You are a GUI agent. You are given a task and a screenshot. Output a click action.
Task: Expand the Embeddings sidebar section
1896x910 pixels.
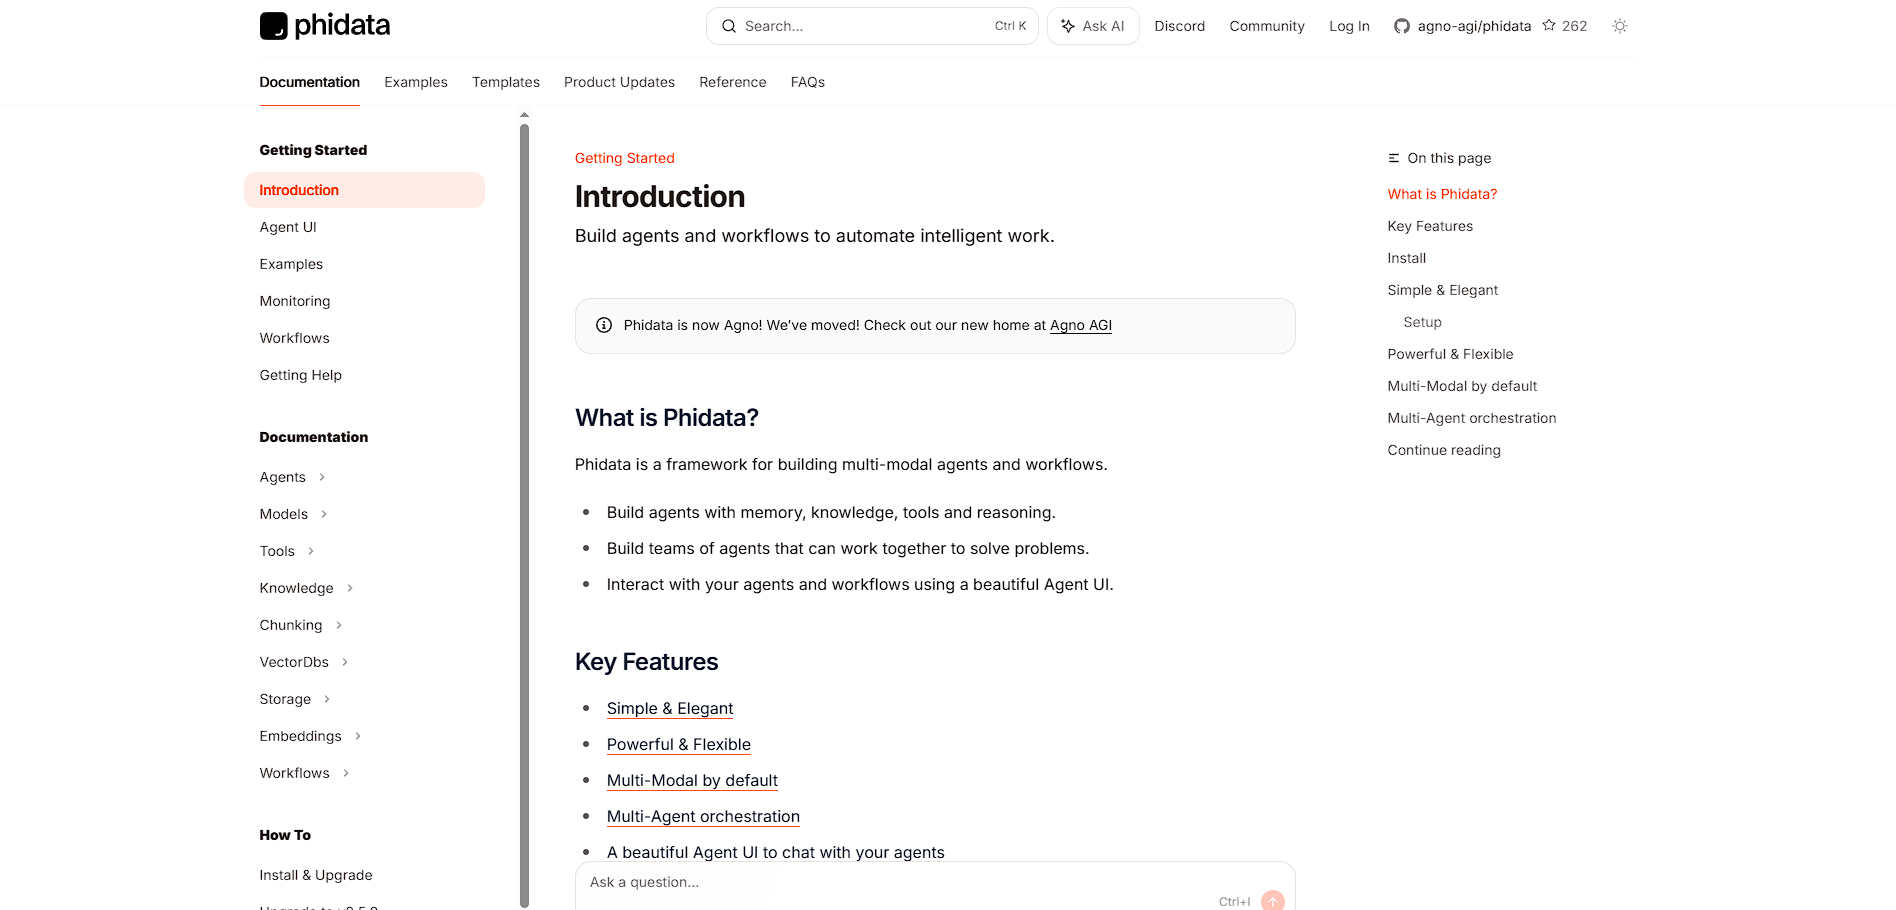(x=358, y=737)
